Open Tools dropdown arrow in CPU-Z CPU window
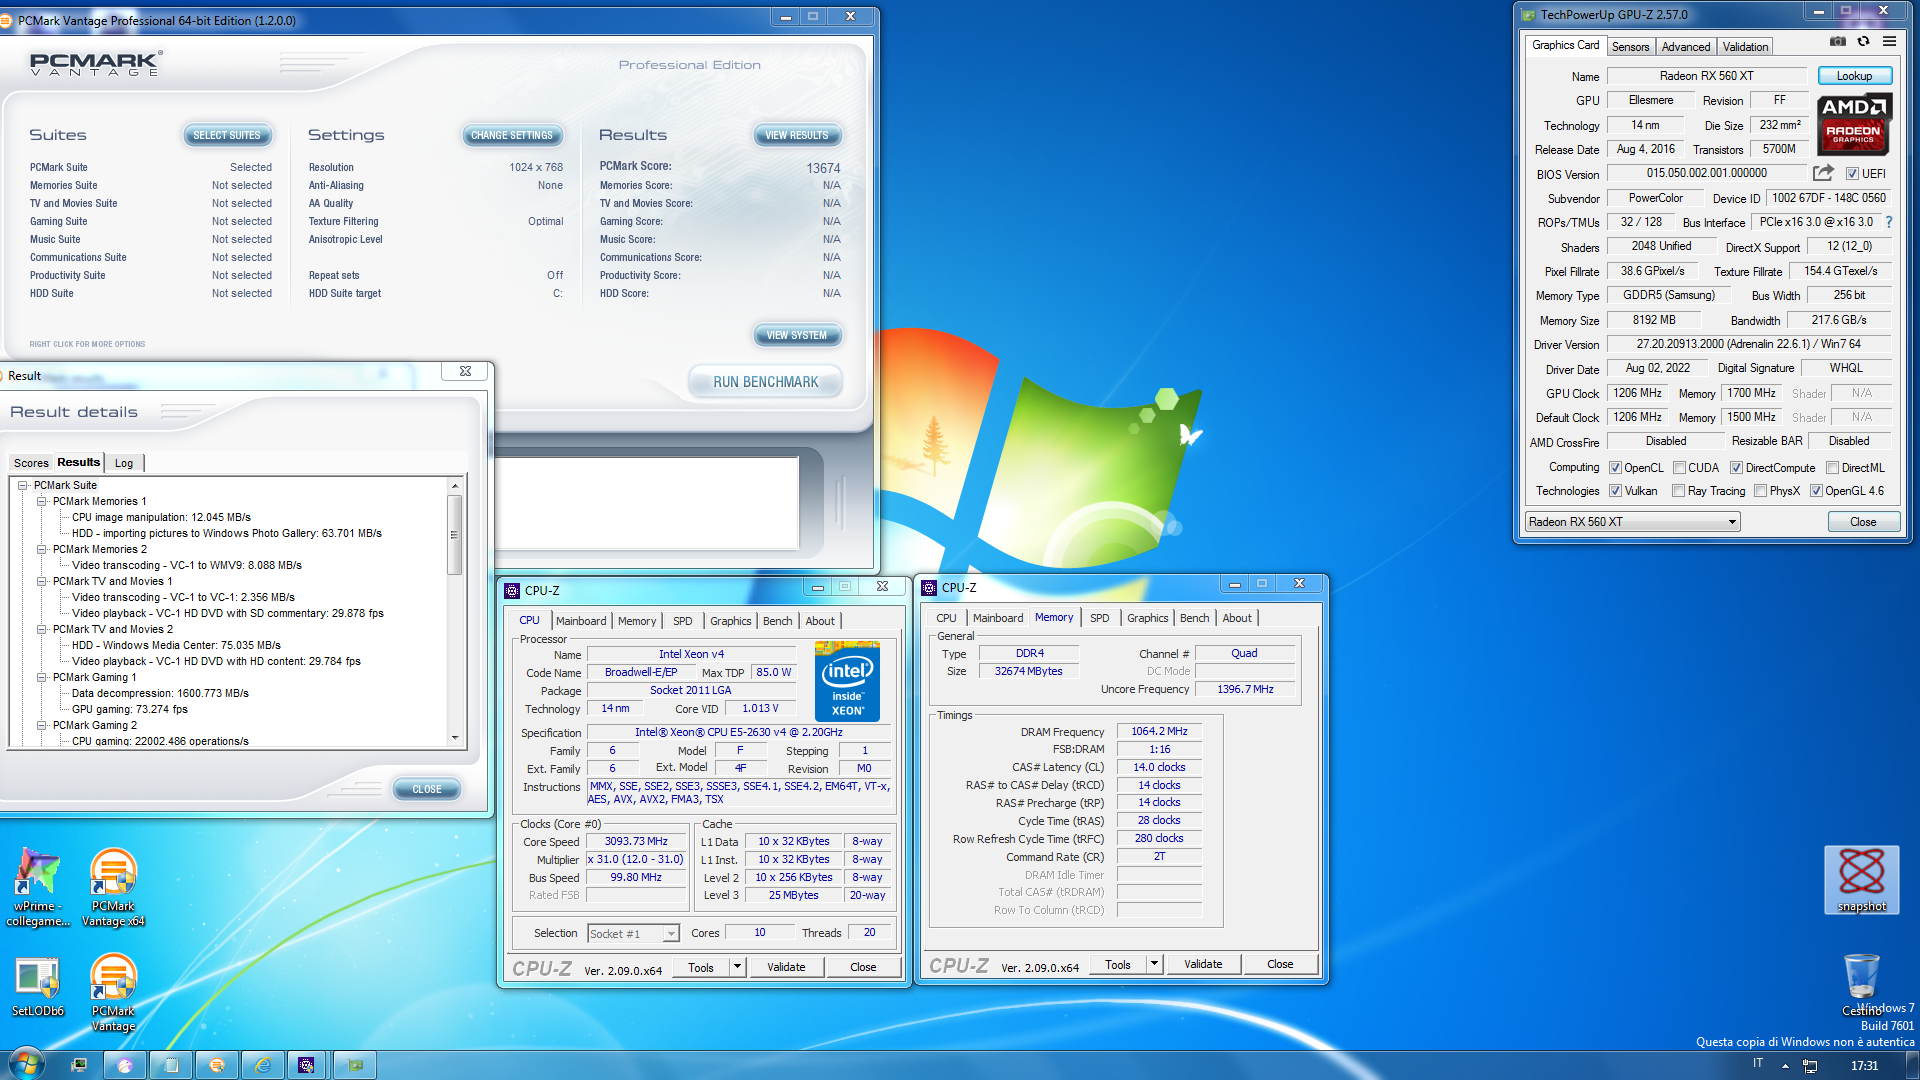This screenshot has height=1080, width=1920. click(737, 967)
